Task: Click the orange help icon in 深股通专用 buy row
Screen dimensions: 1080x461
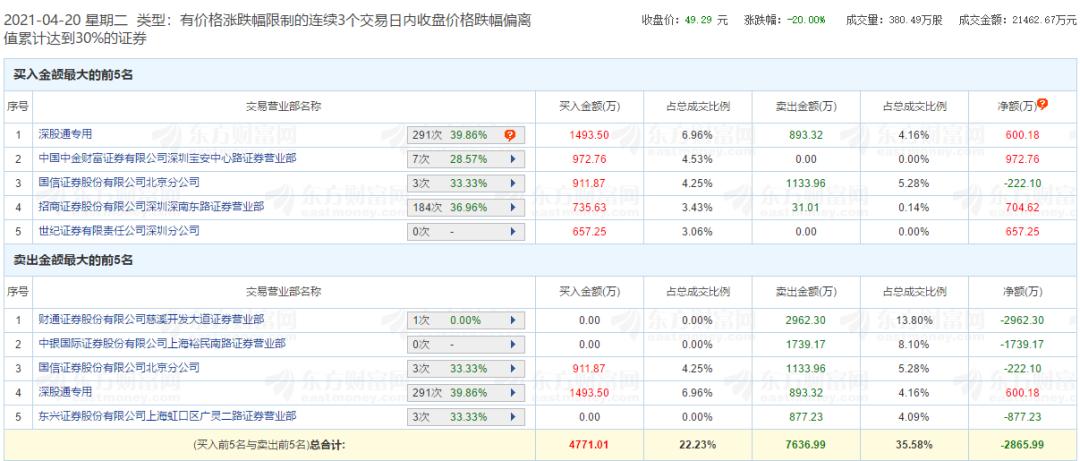Action: click(x=510, y=135)
